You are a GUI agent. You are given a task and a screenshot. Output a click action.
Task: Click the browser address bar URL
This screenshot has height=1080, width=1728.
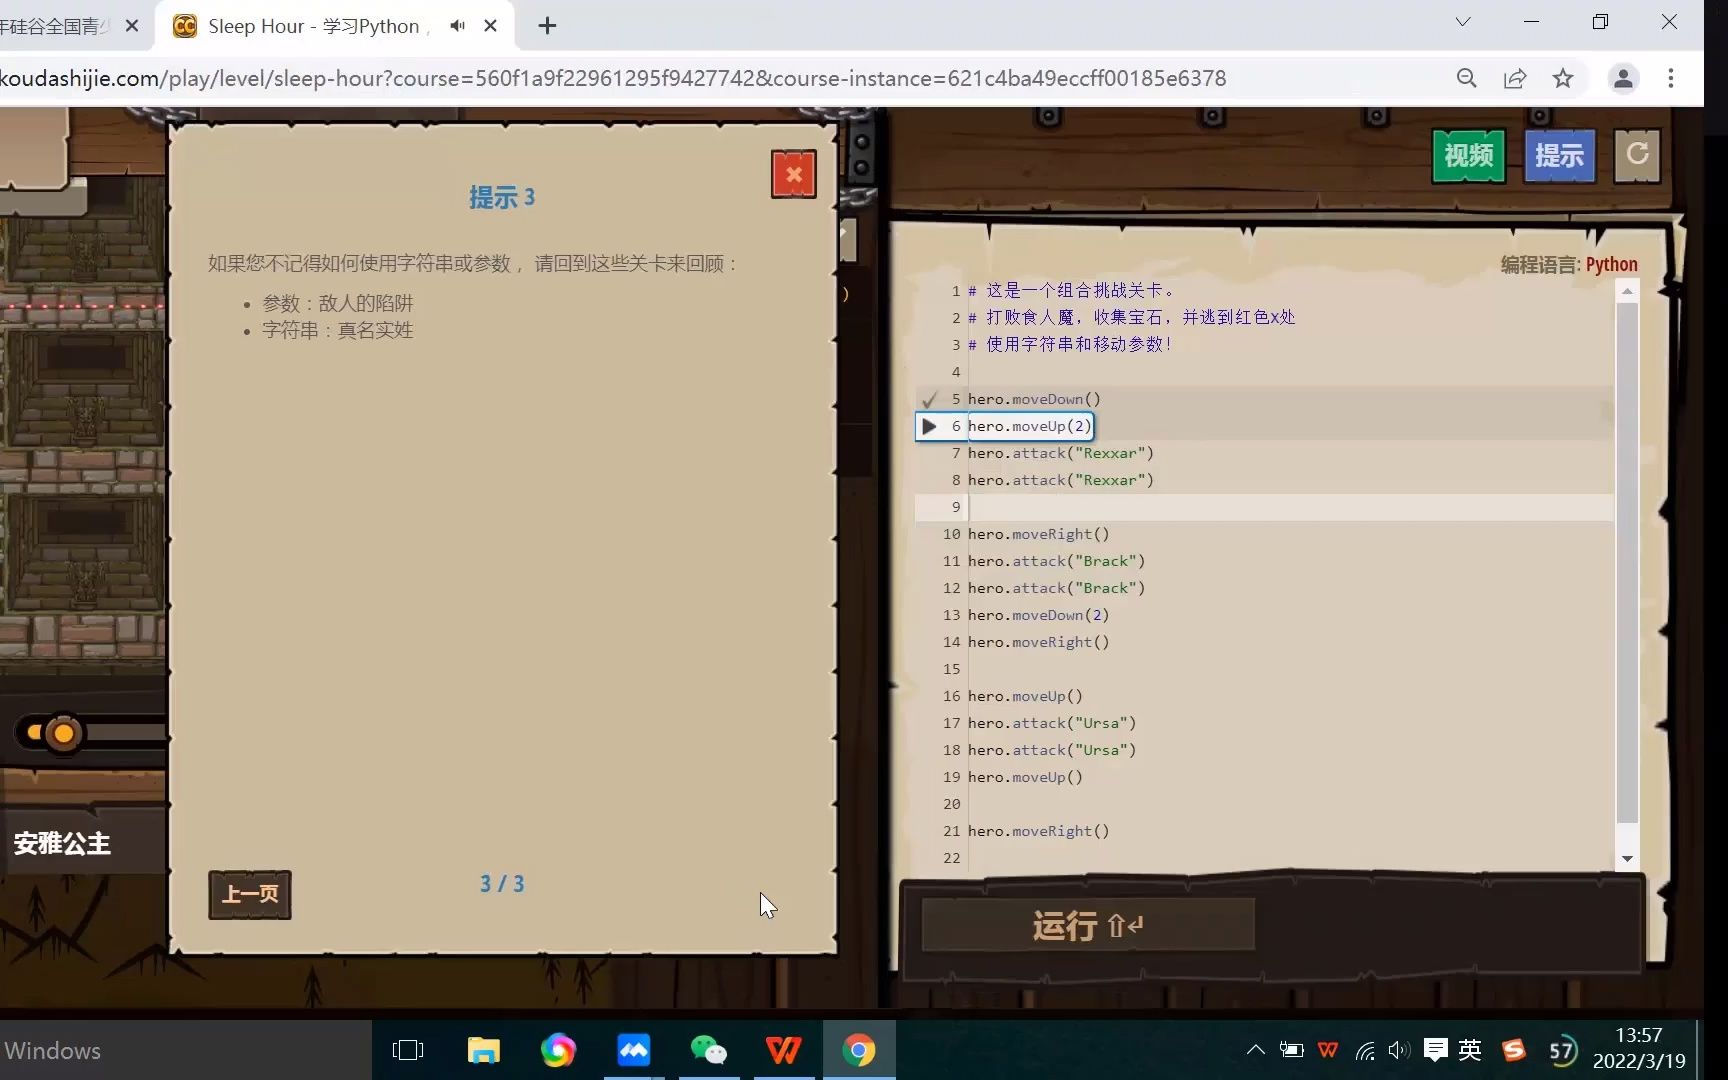pyautogui.click(x=612, y=78)
